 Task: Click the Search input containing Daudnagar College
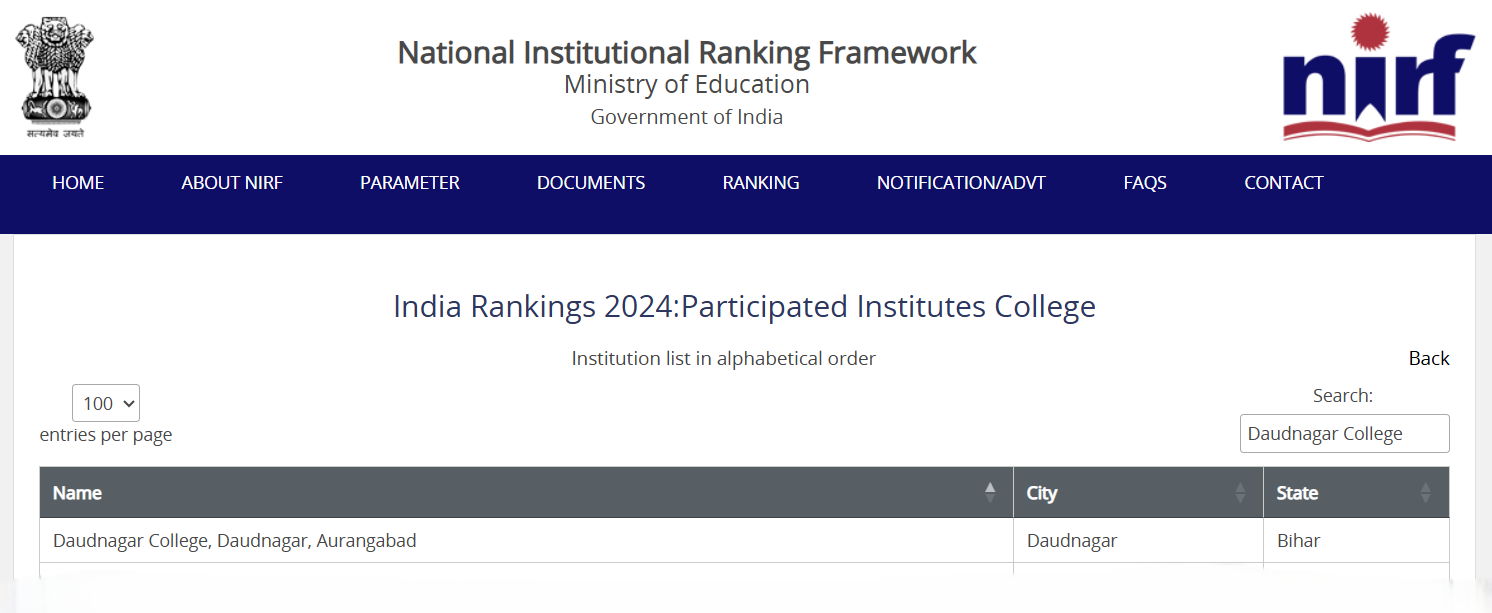coord(1345,433)
